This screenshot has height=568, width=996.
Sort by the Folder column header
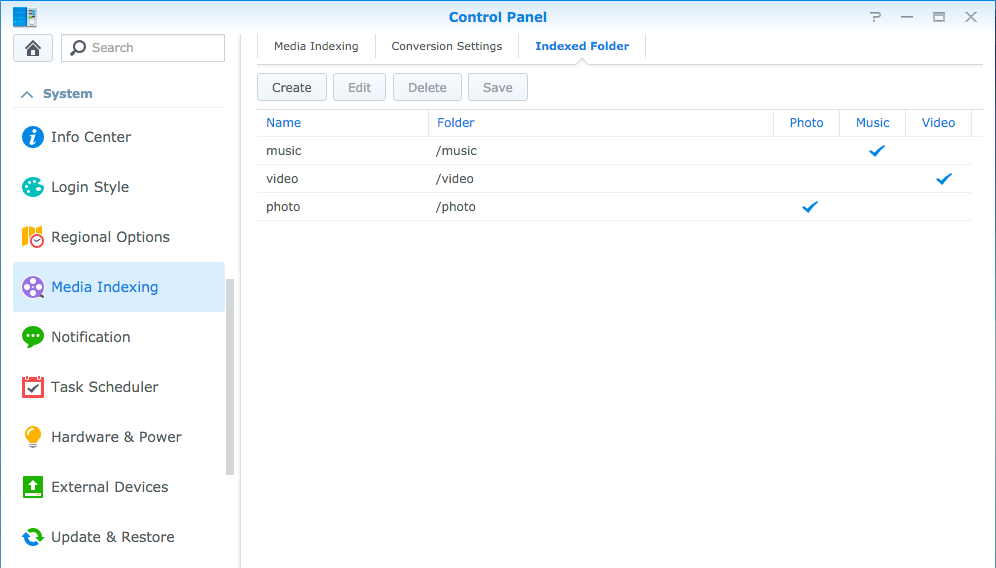(456, 123)
